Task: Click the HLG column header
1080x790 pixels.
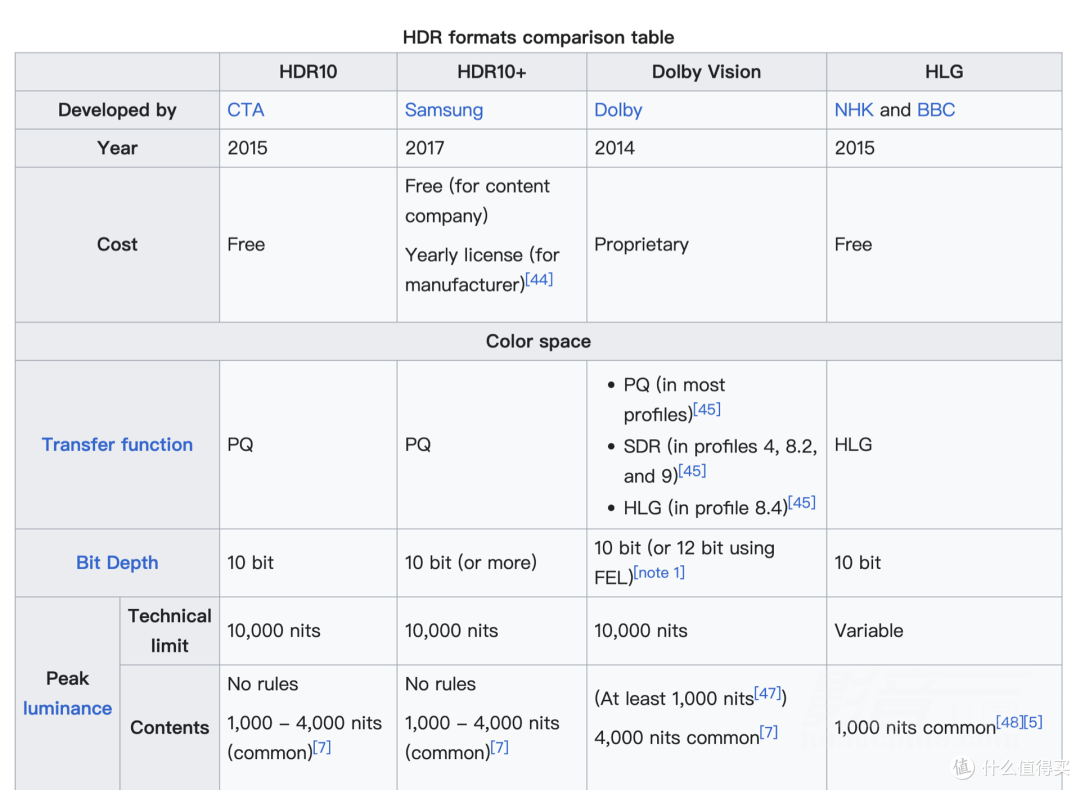Action: (944, 72)
